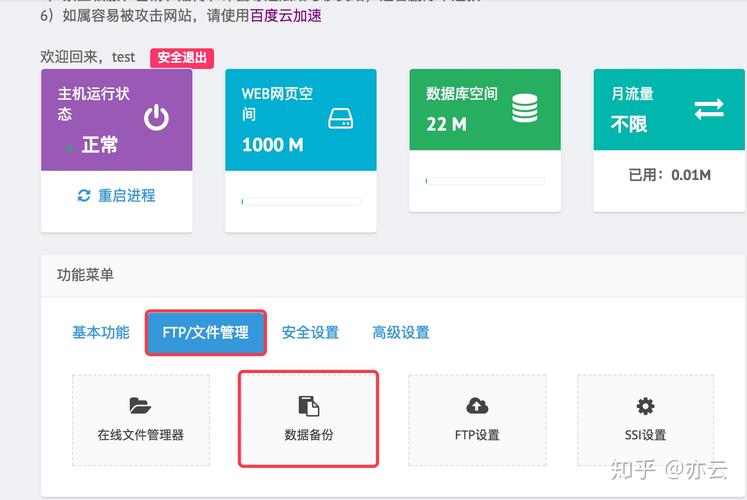The height and width of the screenshot is (500, 747).
Task: Click the 主机运行状态 card title
Action: [x=93, y=103]
